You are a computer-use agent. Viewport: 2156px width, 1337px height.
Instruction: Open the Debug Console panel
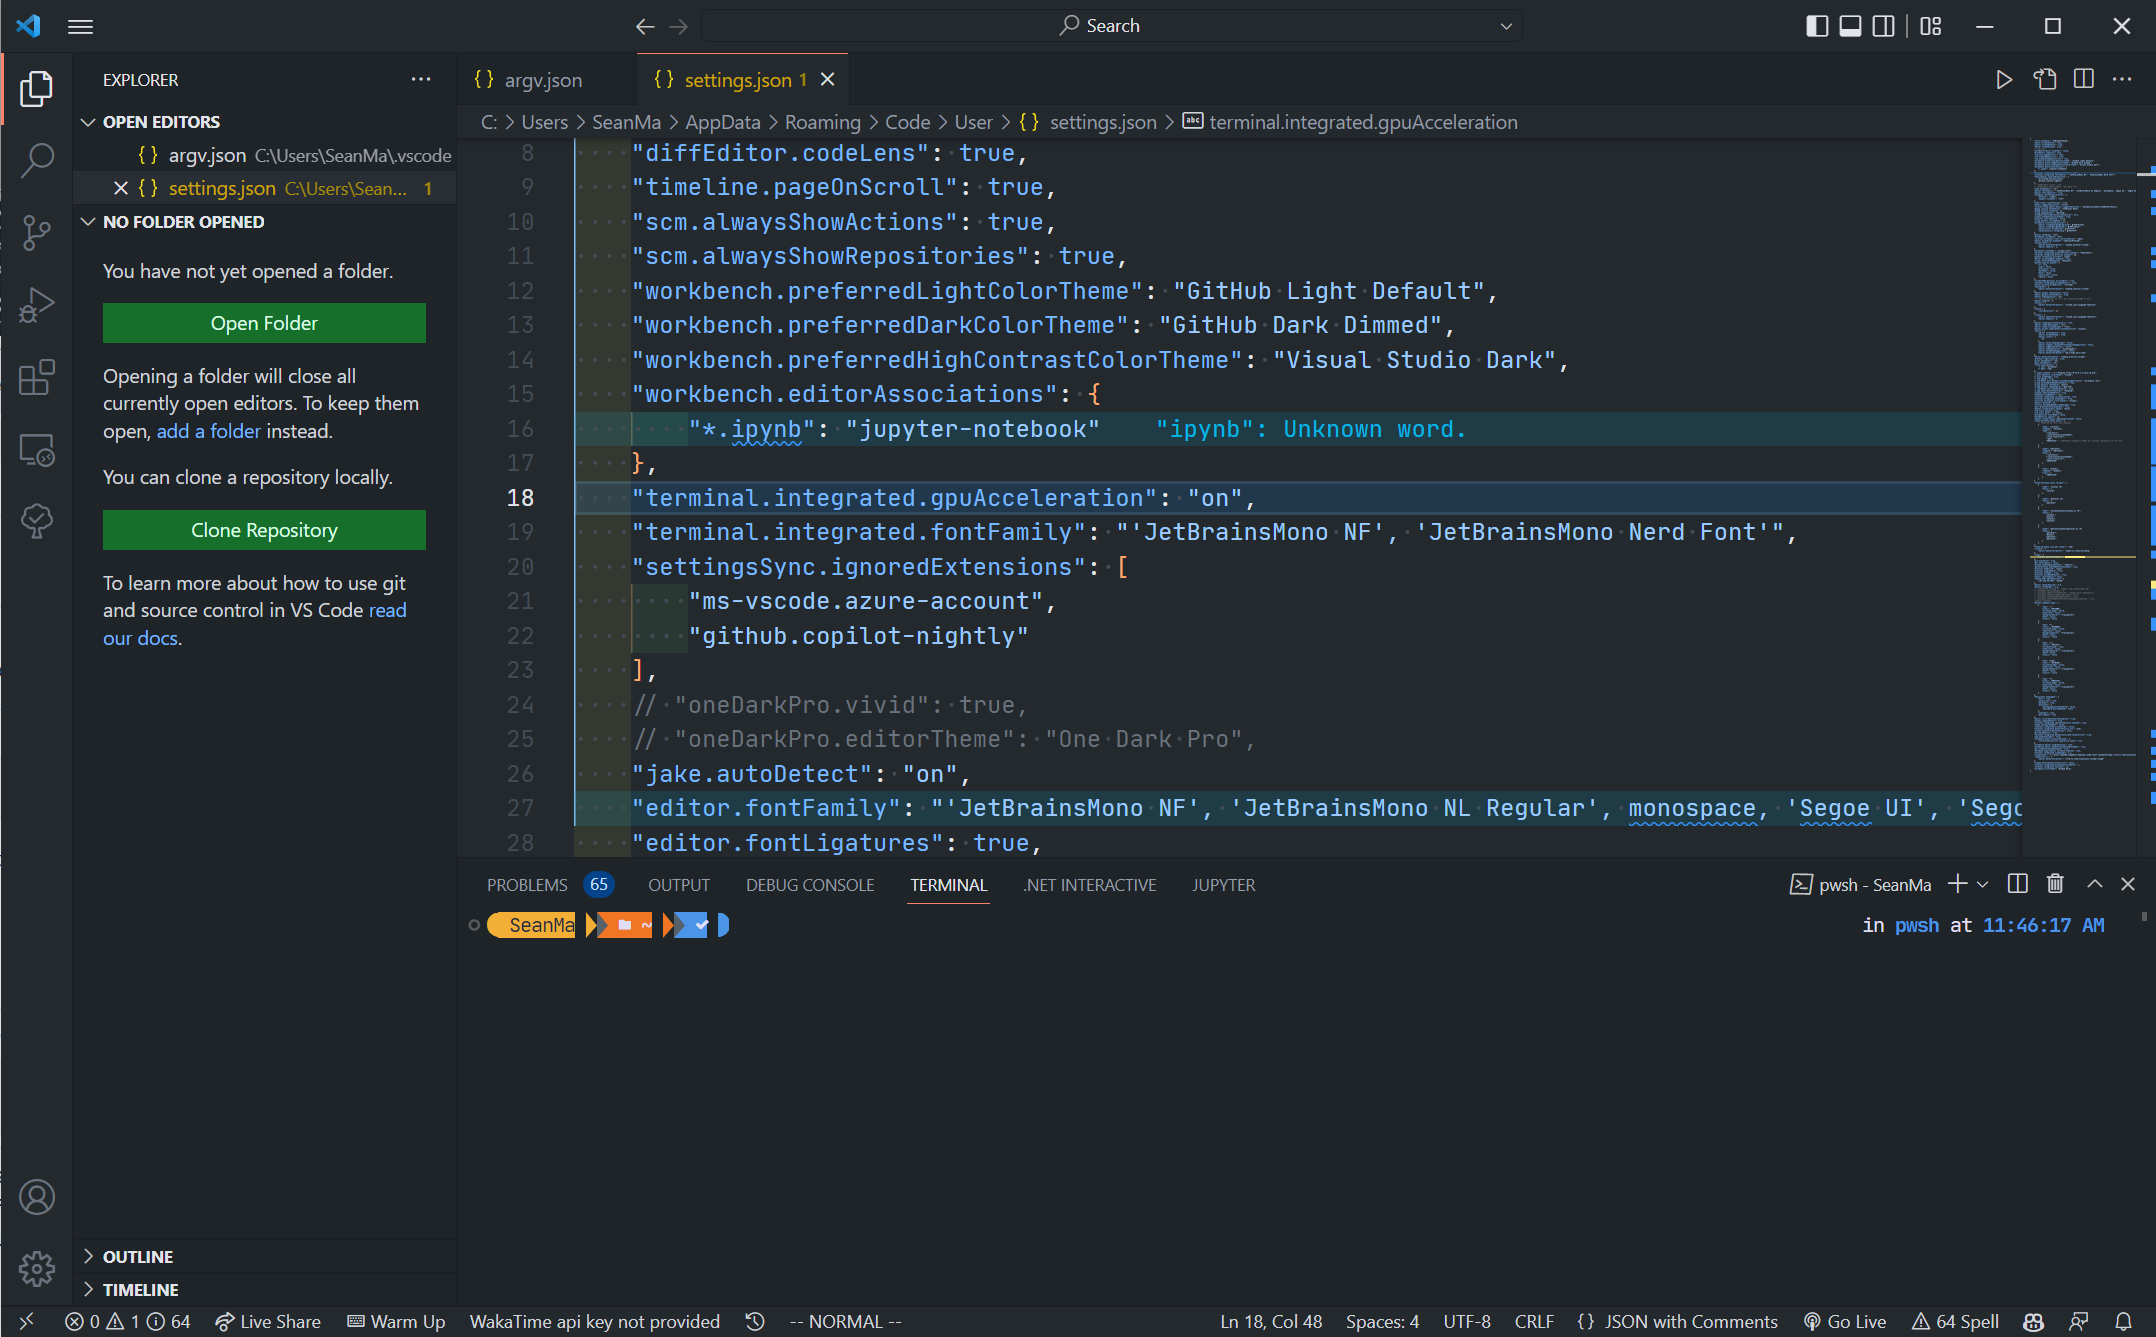(x=810, y=884)
